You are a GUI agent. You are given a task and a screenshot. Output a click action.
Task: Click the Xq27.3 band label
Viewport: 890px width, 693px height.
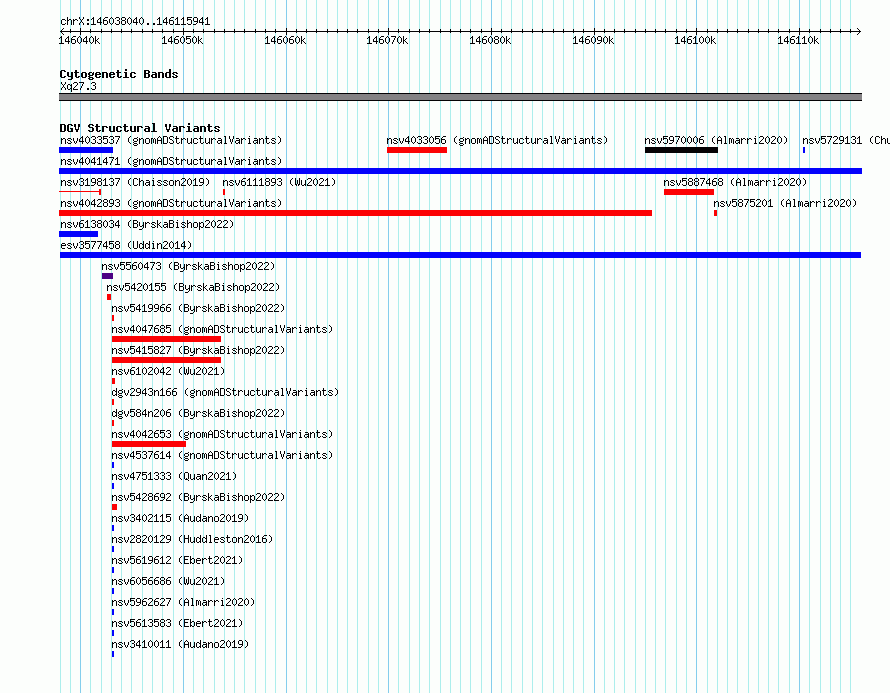[x=78, y=86]
